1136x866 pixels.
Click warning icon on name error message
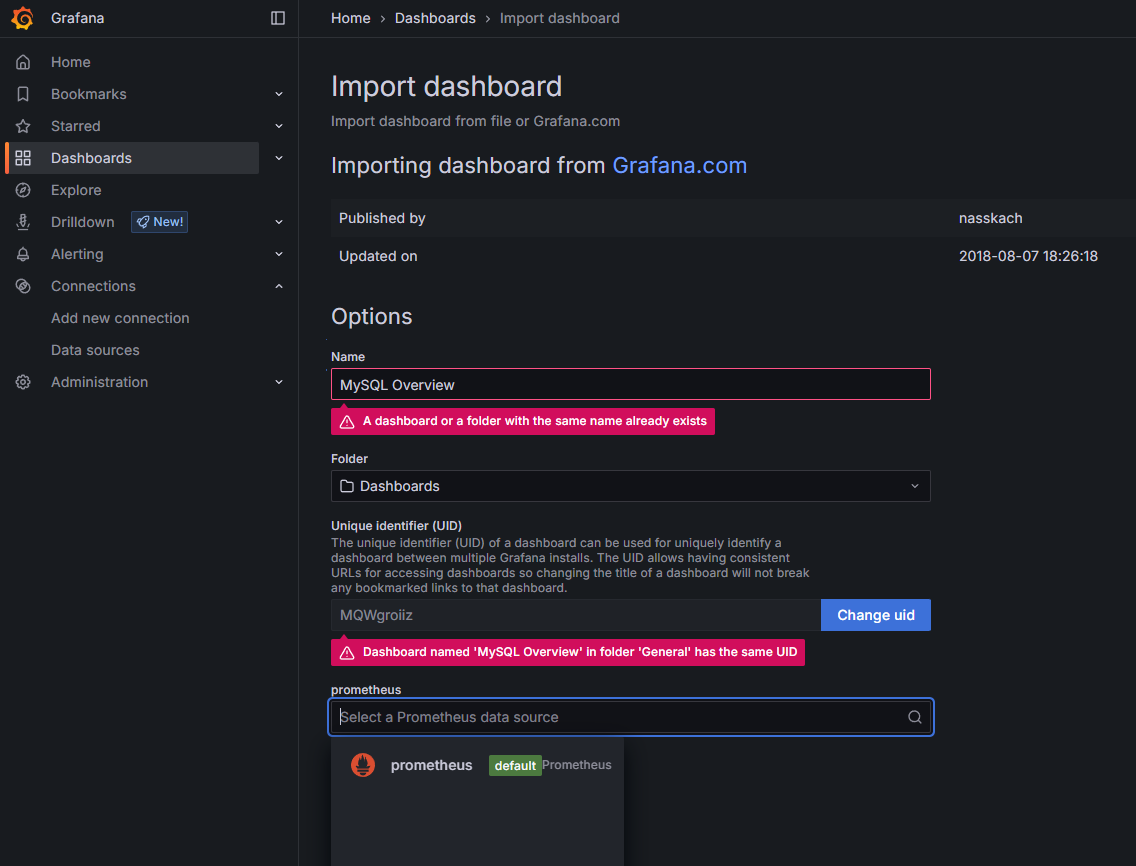click(x=347, y=422)
